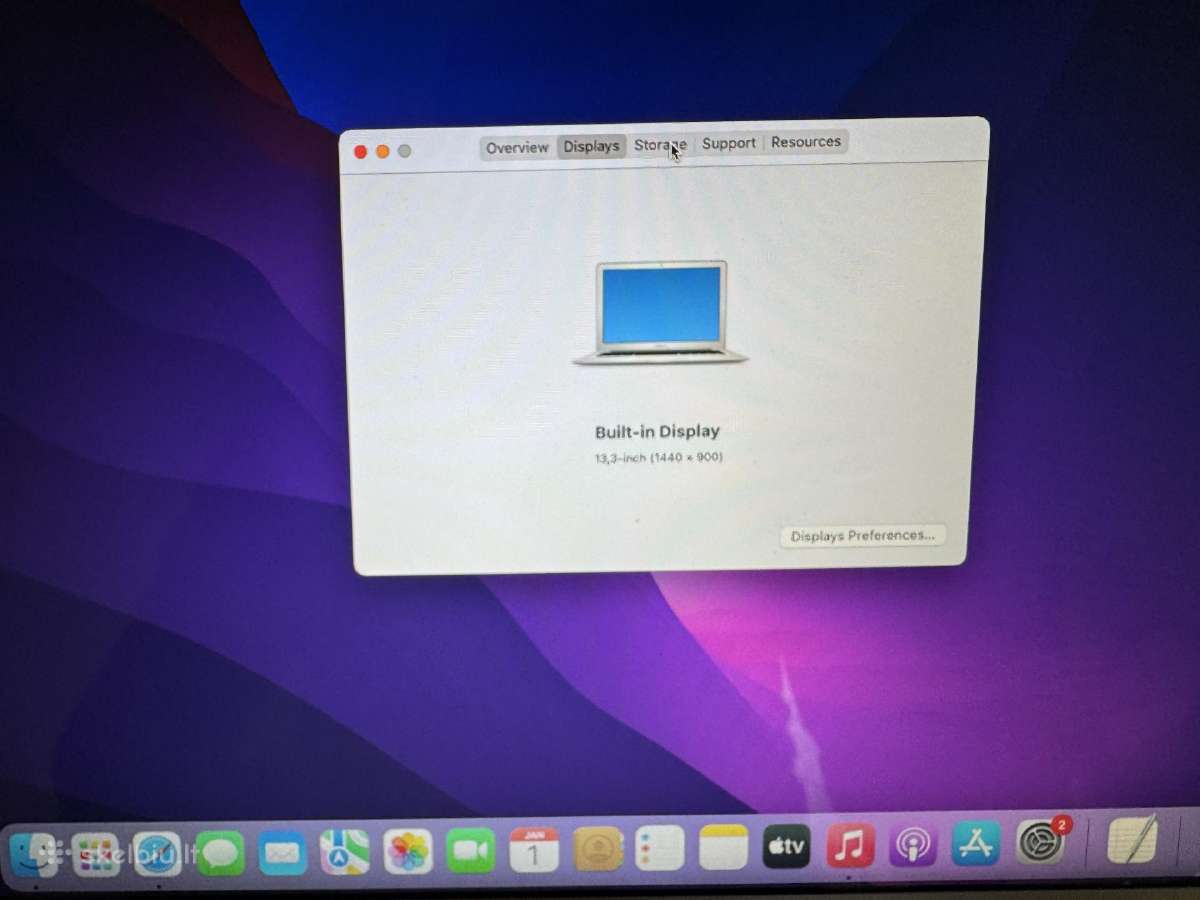Open the Resources tab
This screenshot has height=900, width=1200.
point(806,142)
